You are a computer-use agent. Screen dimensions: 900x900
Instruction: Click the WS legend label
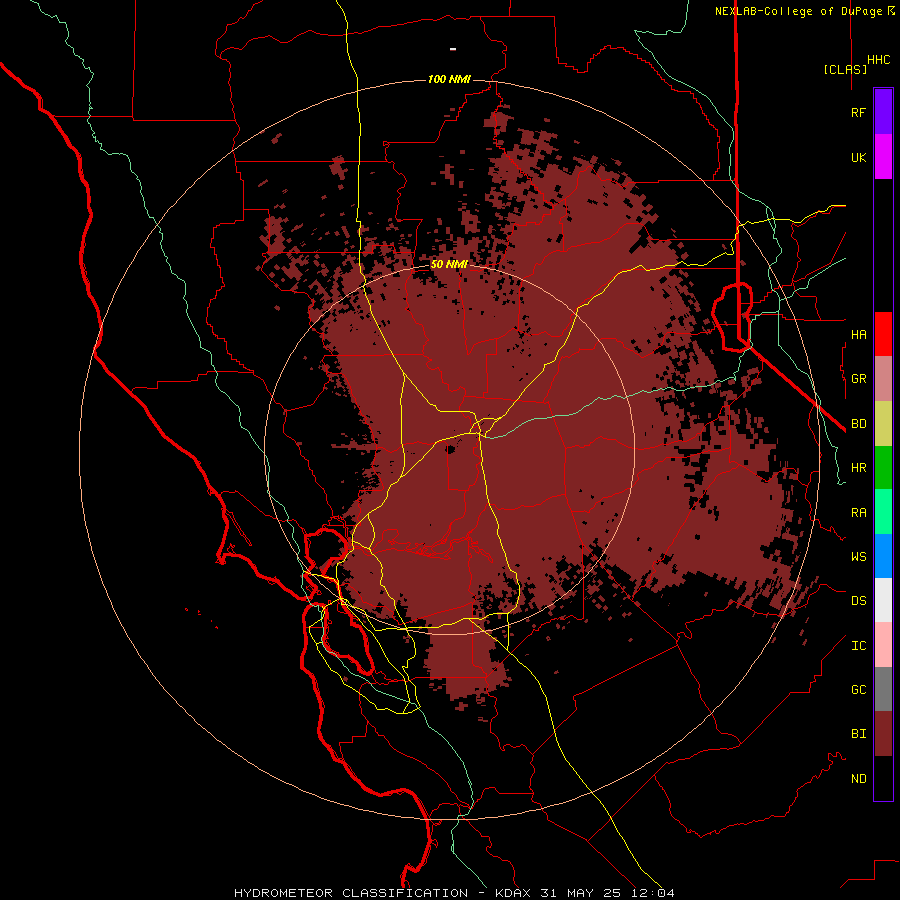(858, 557)
